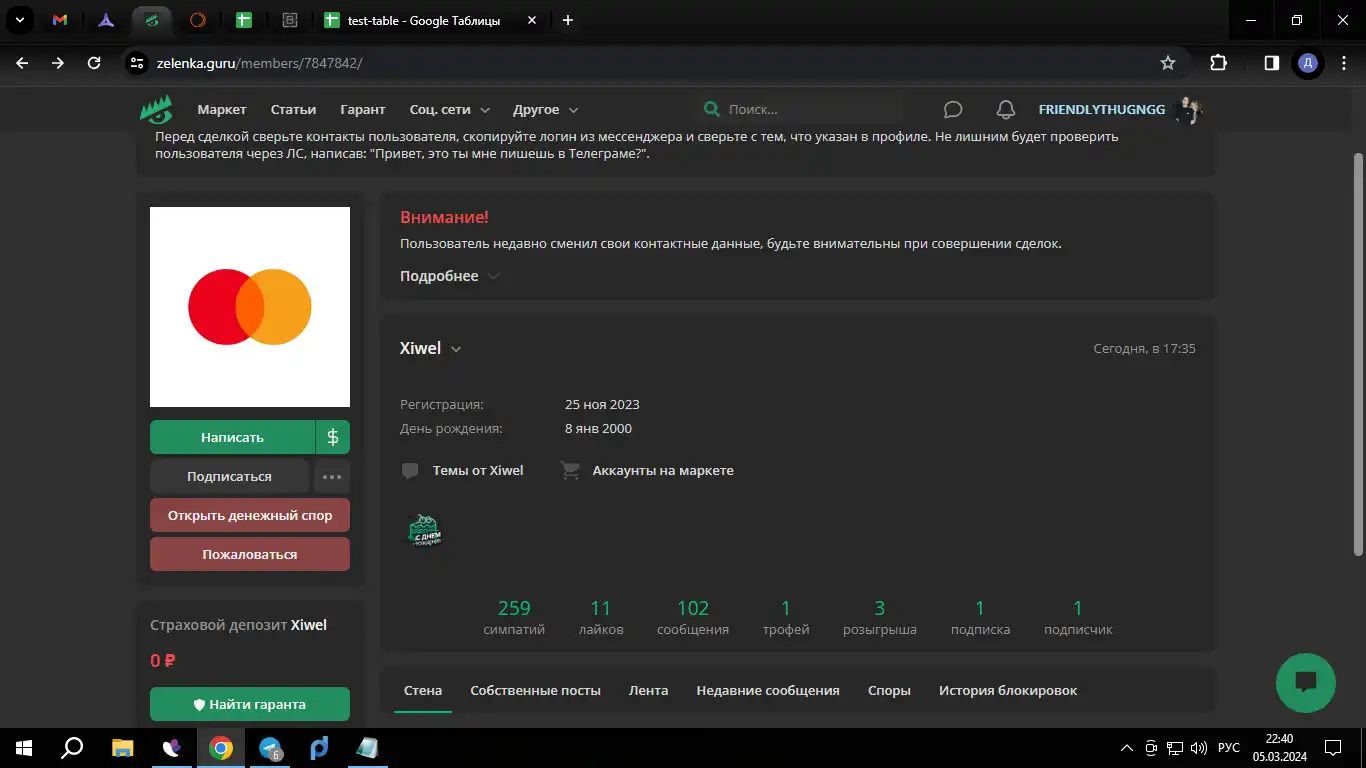Open the three-dots menu beside Подписаться

pyautogui.click(x=332, y=477)
